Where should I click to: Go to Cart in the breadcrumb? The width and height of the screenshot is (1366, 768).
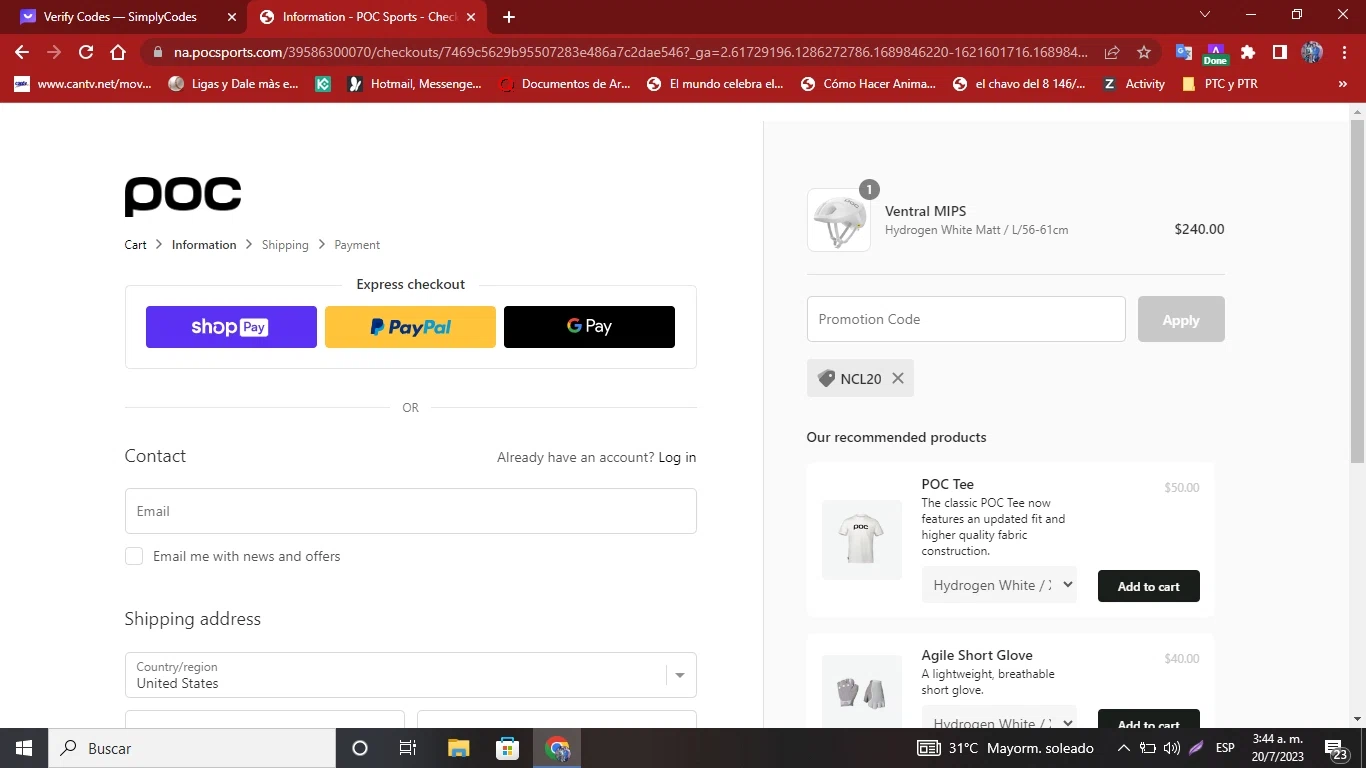pos(136,245)
